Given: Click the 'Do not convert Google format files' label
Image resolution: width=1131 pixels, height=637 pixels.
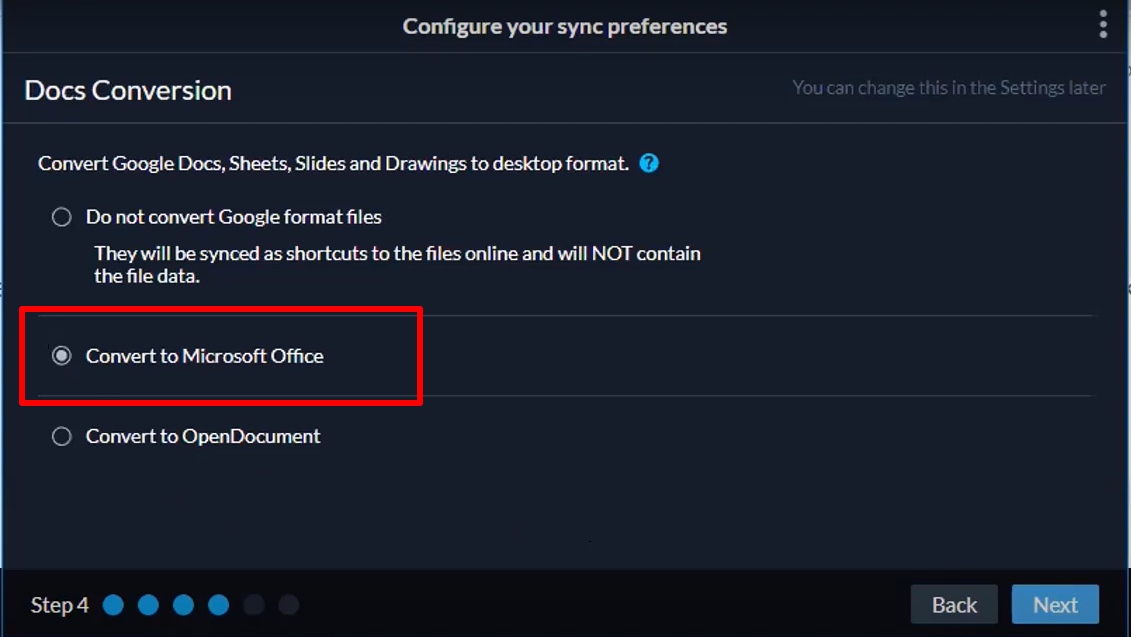Looking at the screenshot, I should click(x=234, y=217).
